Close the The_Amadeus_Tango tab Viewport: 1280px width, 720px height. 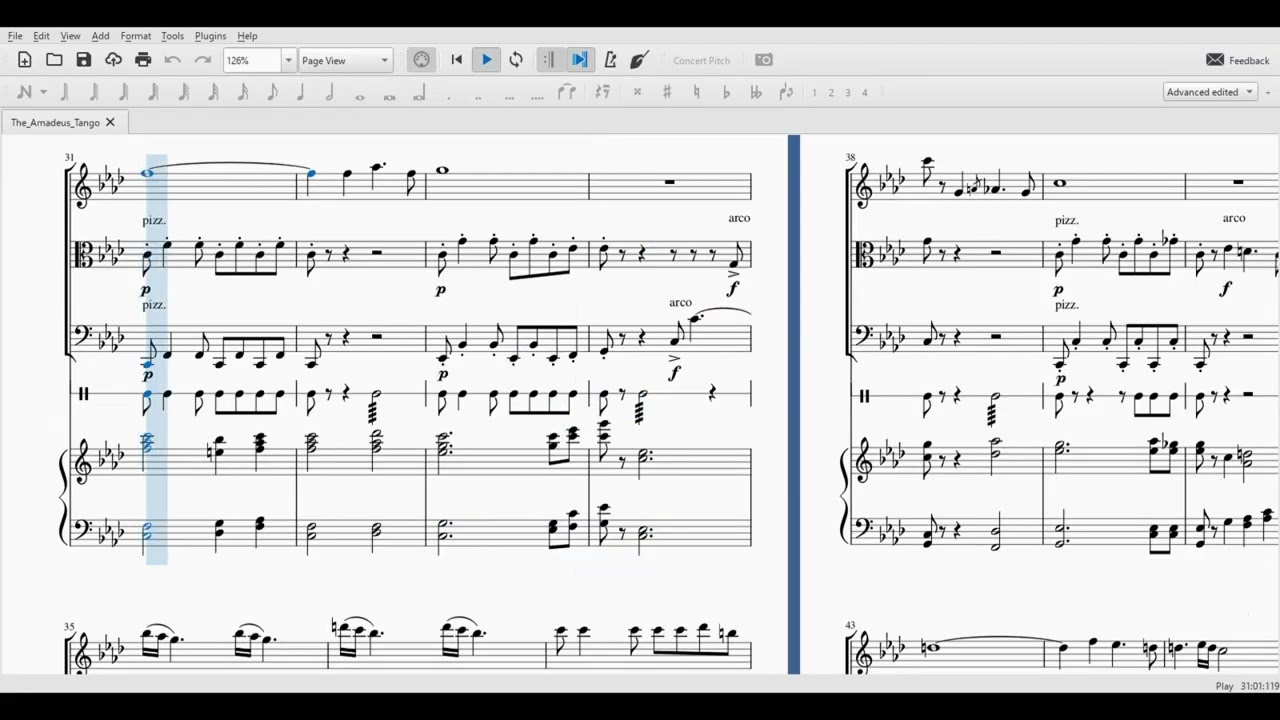click(110, 122)
